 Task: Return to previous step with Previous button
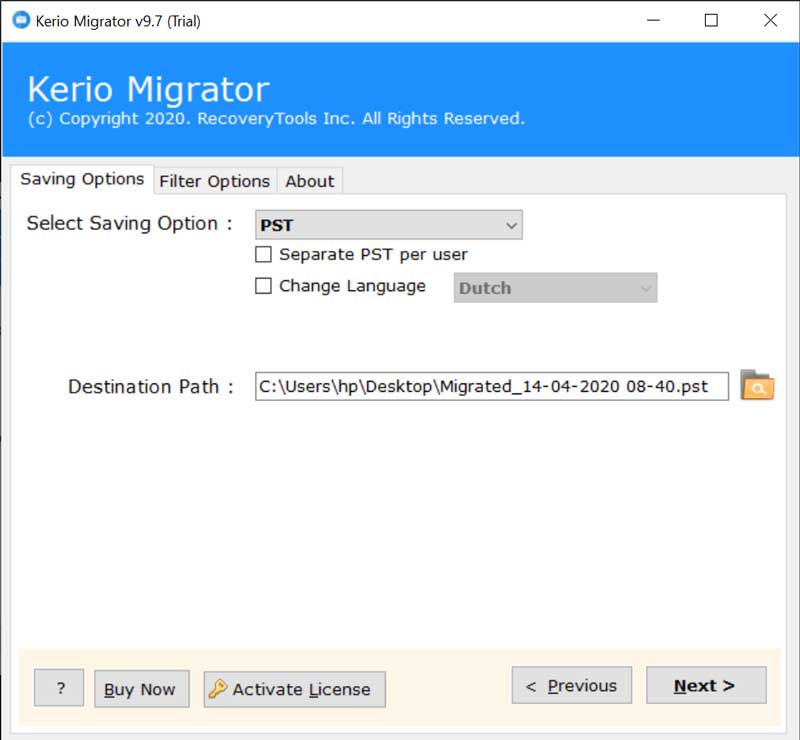coord(571,686)
